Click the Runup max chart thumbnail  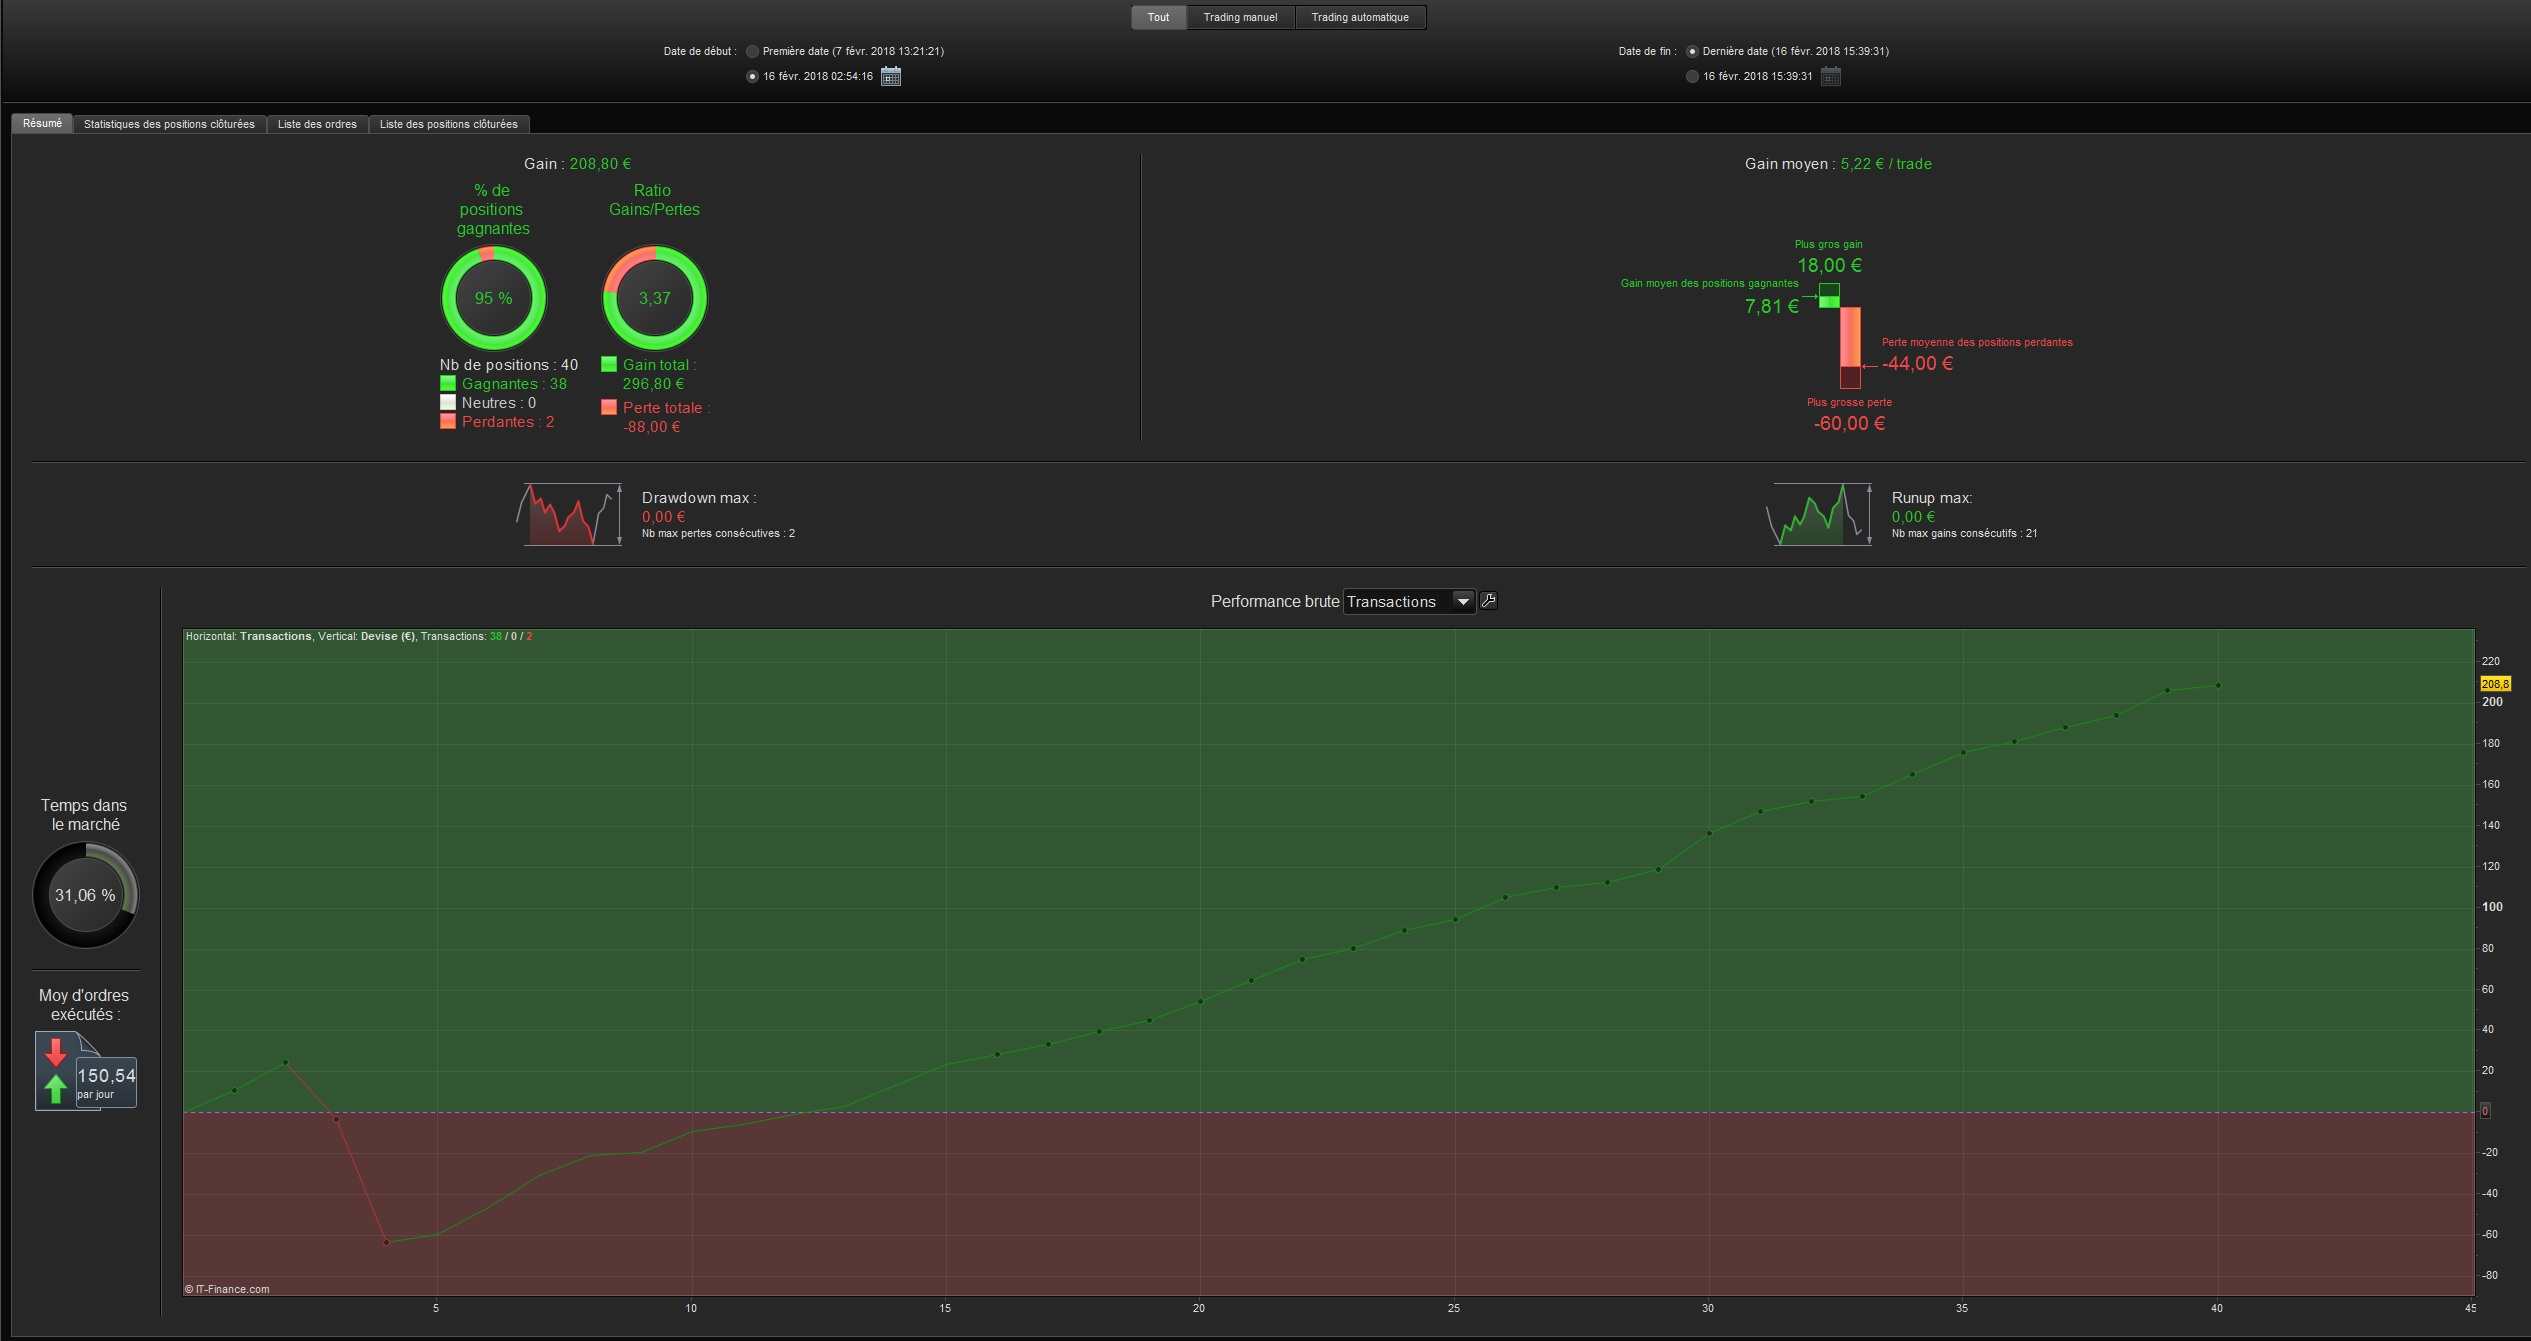tap(1820, 515)
